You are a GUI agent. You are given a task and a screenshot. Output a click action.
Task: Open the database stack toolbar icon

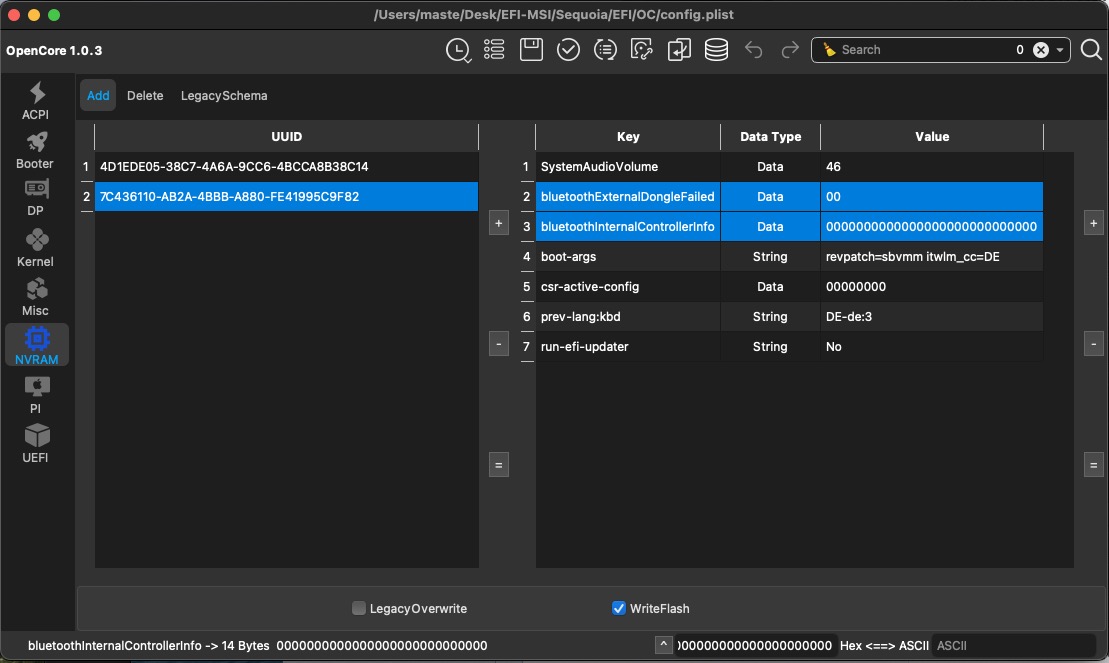pos(716,50)
